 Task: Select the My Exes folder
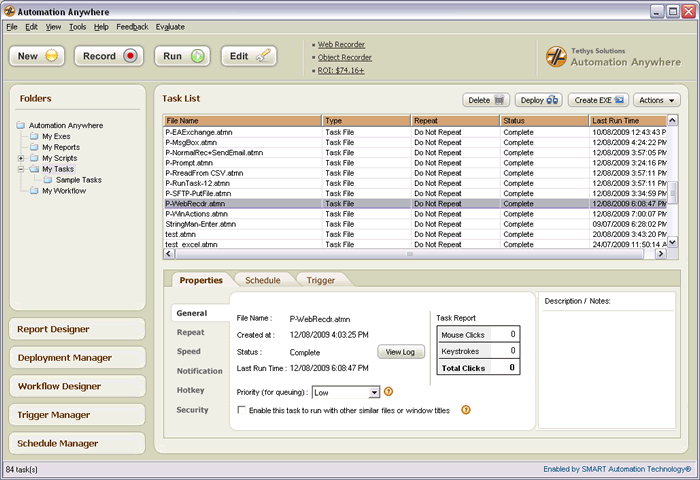tap(56, 136)
